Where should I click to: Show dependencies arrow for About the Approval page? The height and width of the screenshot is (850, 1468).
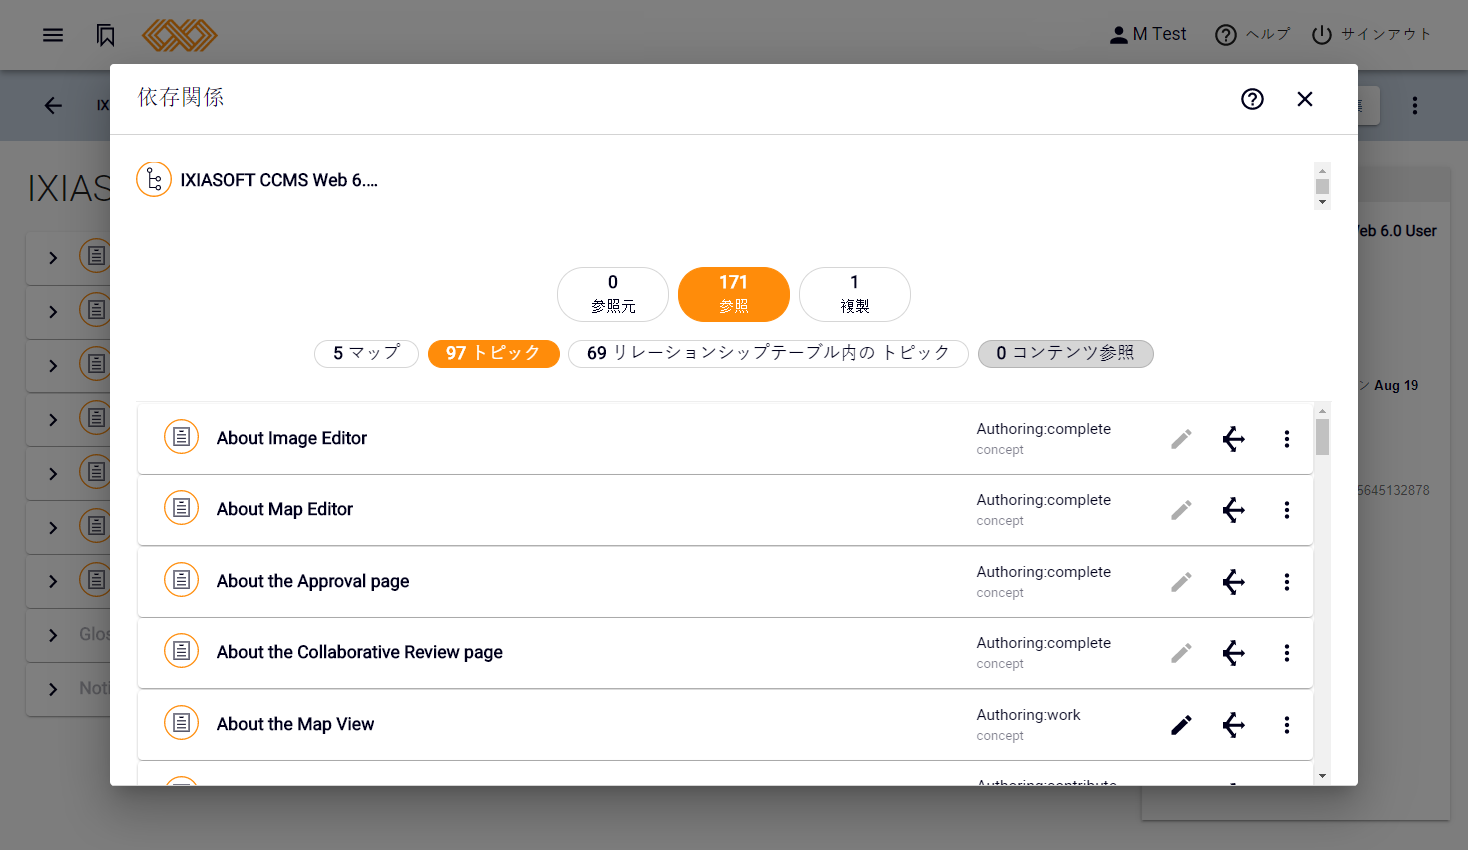[x=1234, y=582]
